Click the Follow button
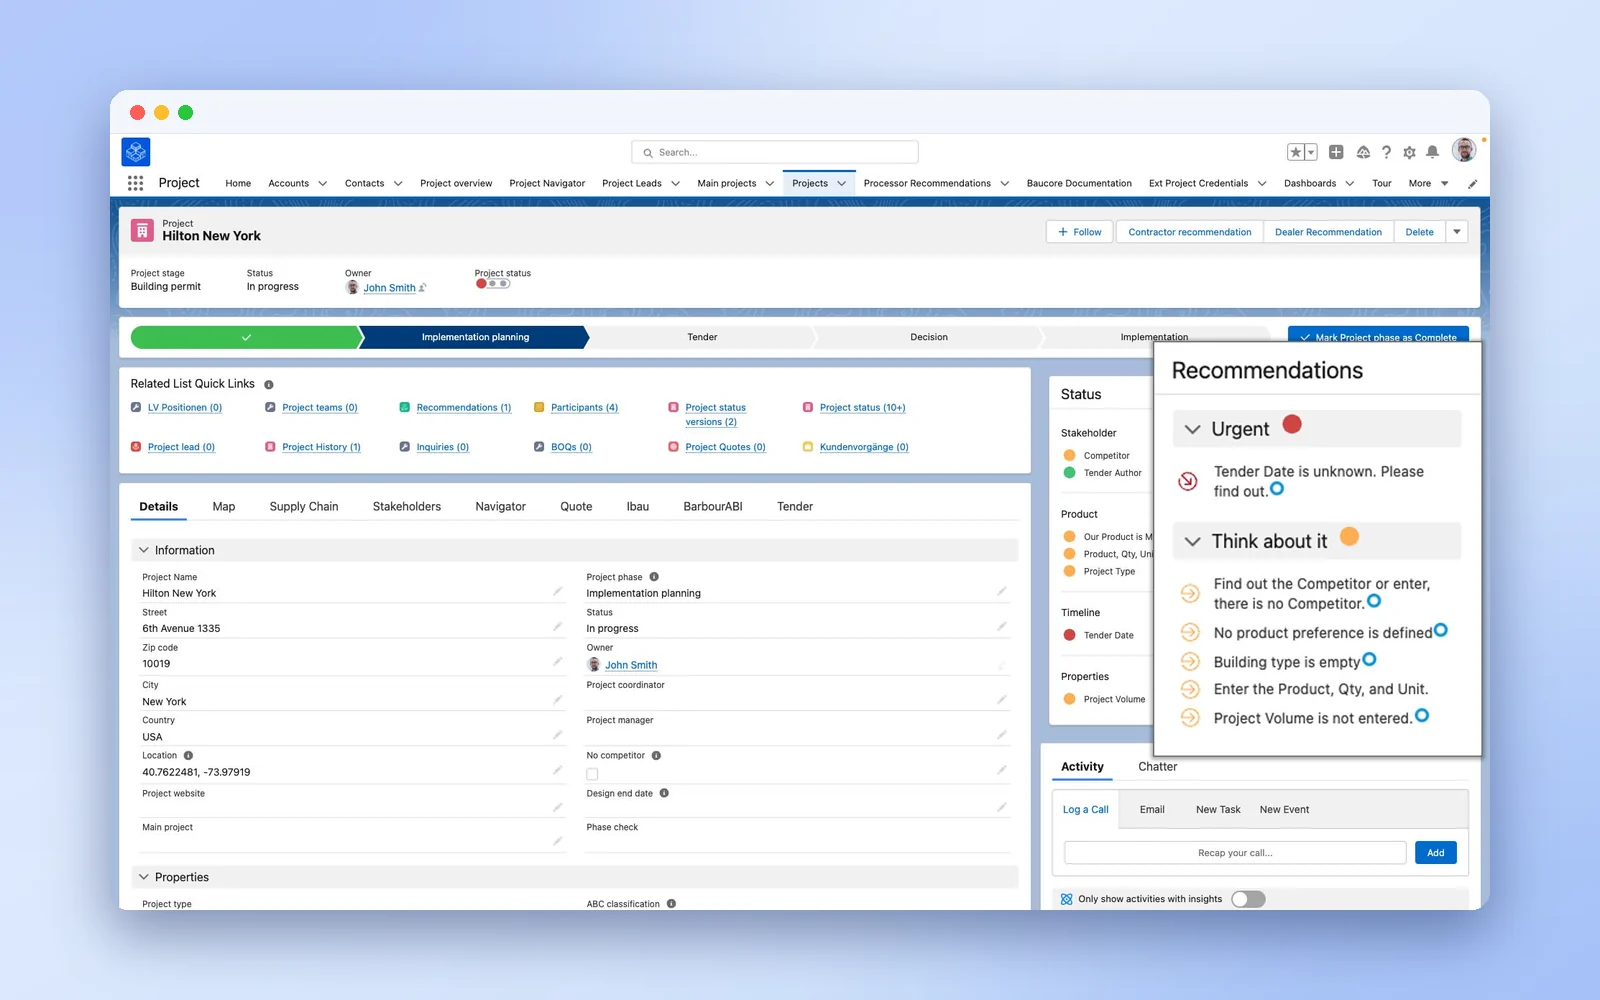 point(1080,232)
